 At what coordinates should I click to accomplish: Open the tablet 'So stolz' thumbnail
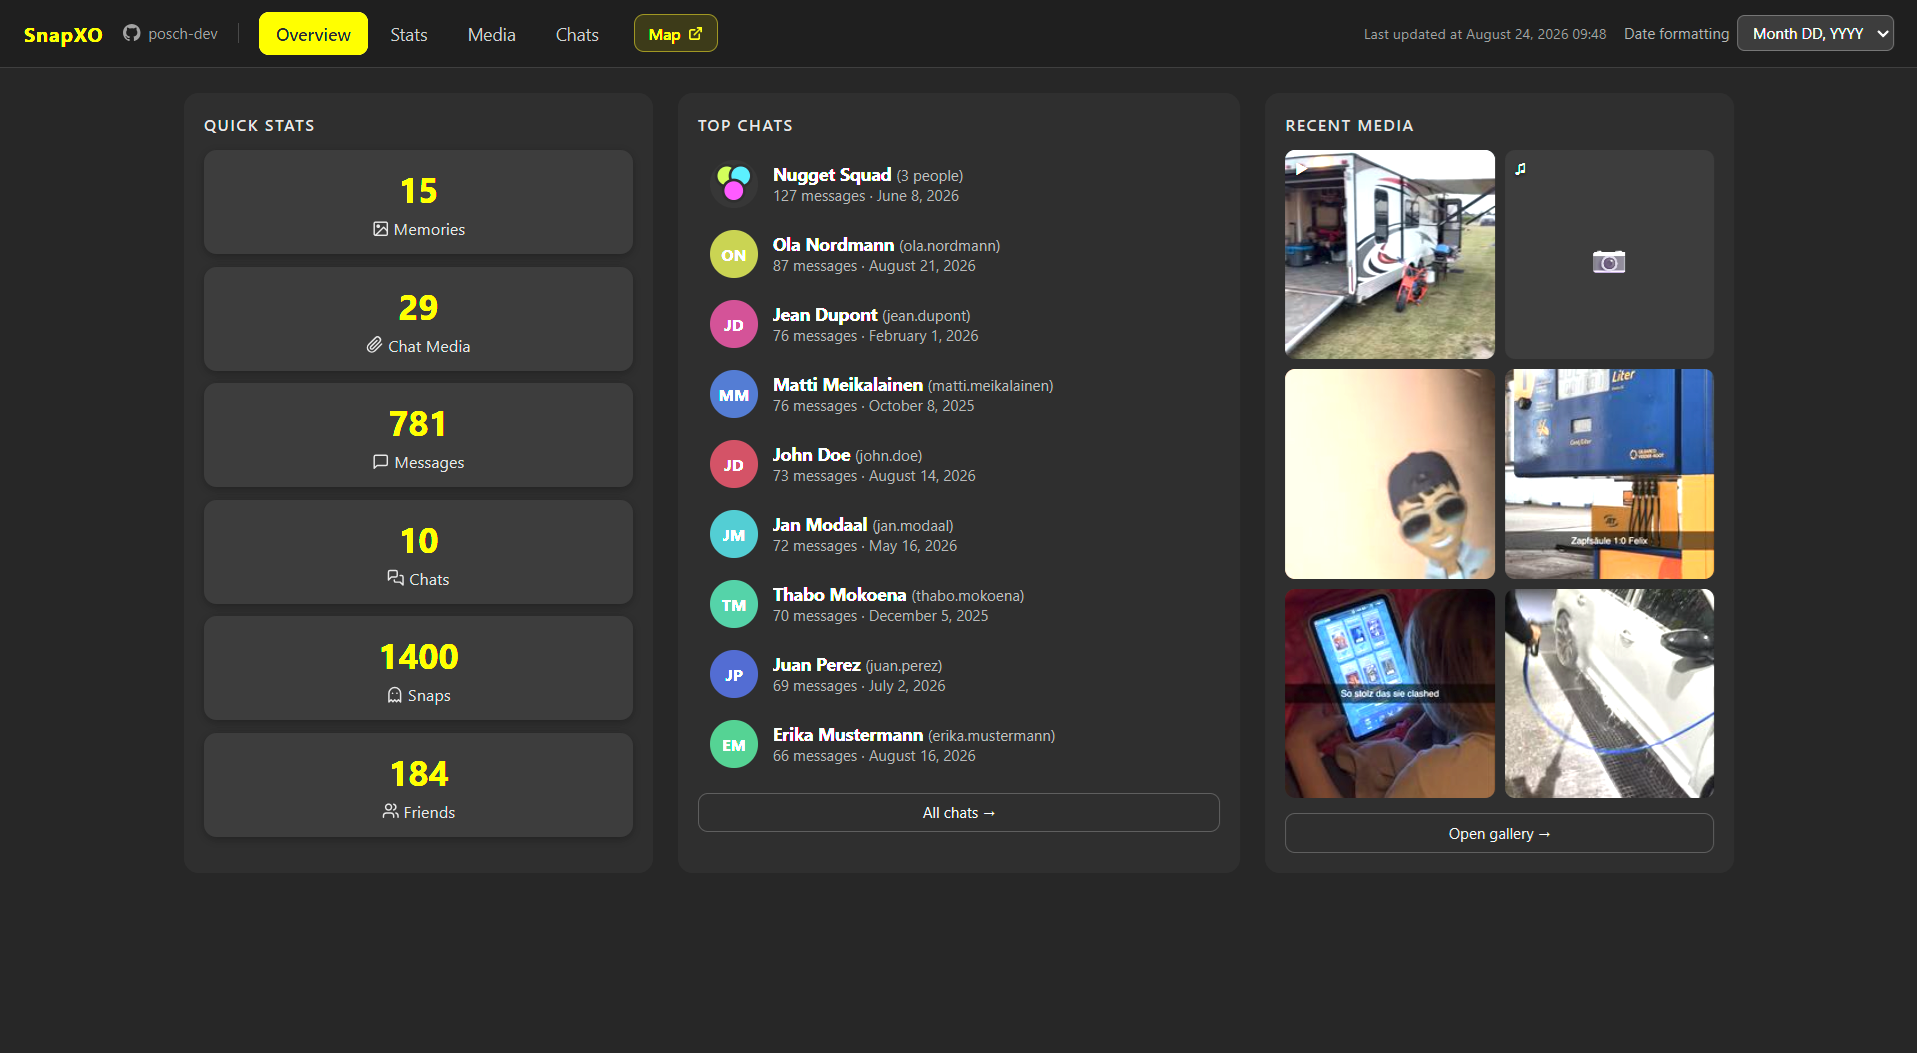pos(1390,693)
